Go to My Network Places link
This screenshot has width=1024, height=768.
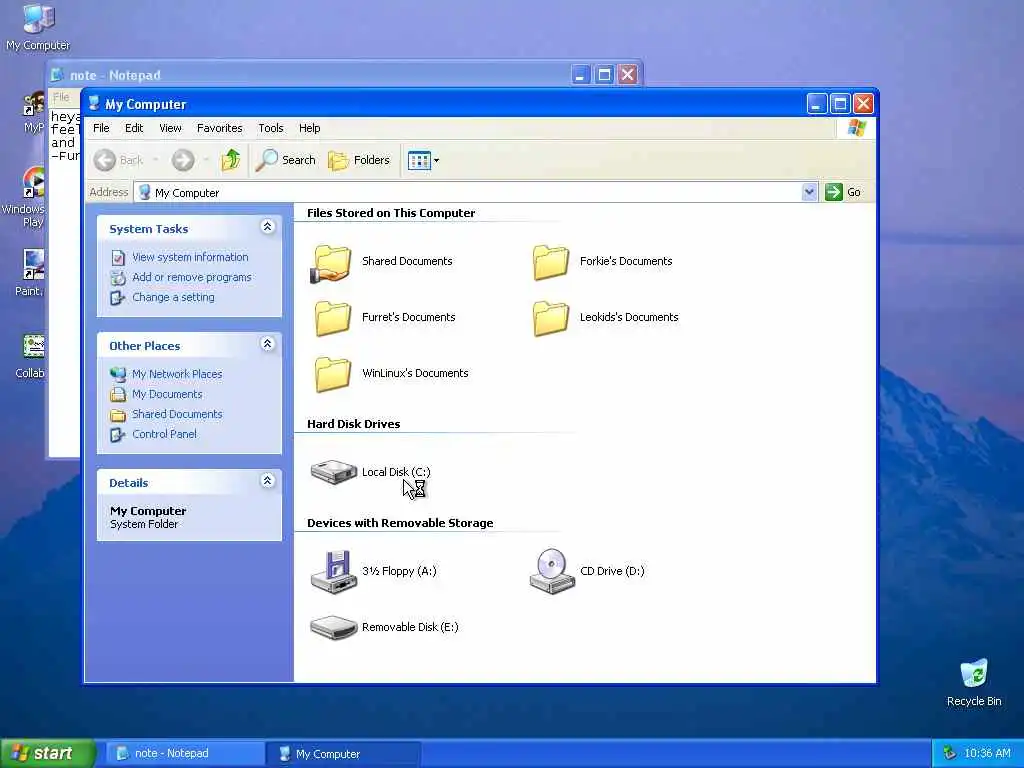(x=177, y=374)
